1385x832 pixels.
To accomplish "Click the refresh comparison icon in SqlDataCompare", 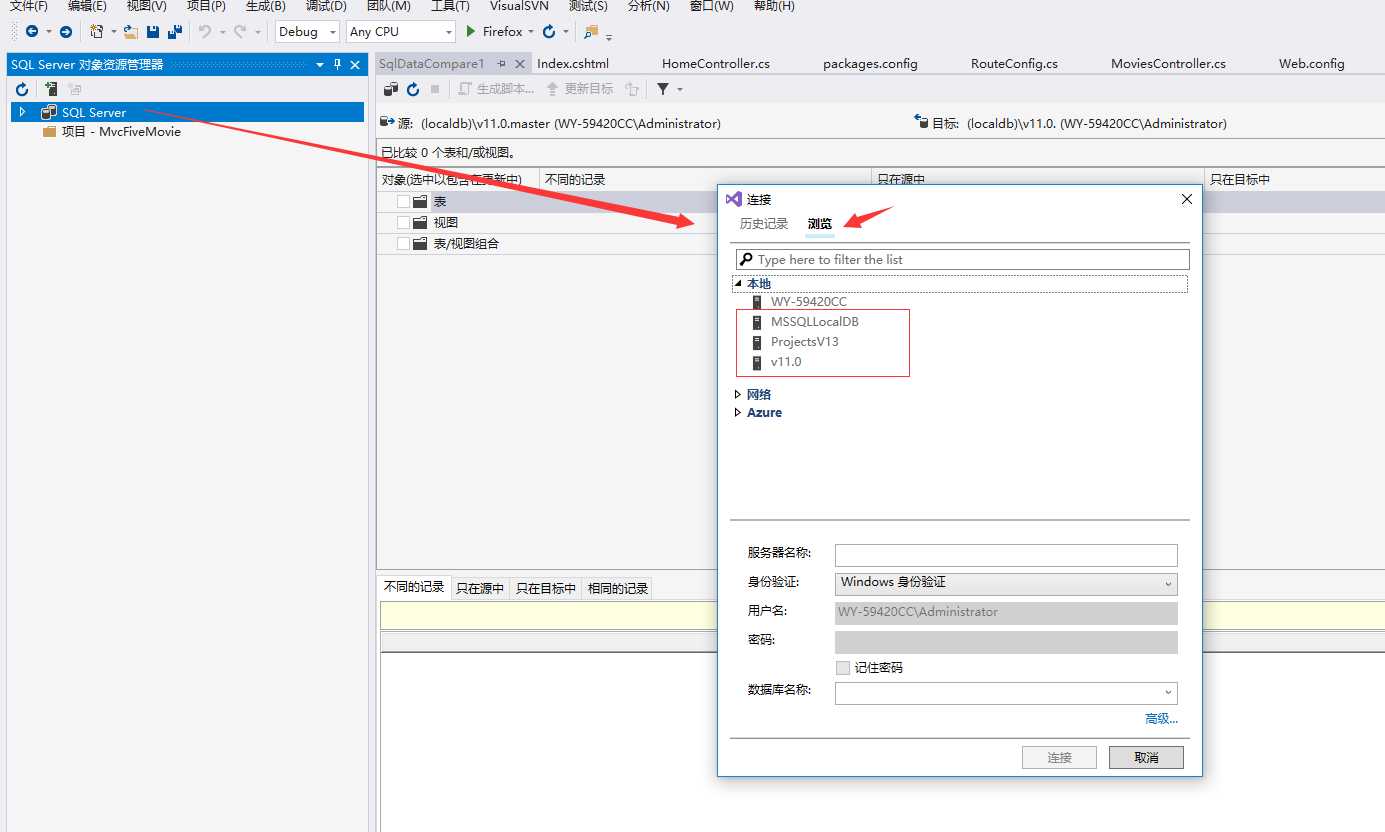I will [x=413, y=89].
